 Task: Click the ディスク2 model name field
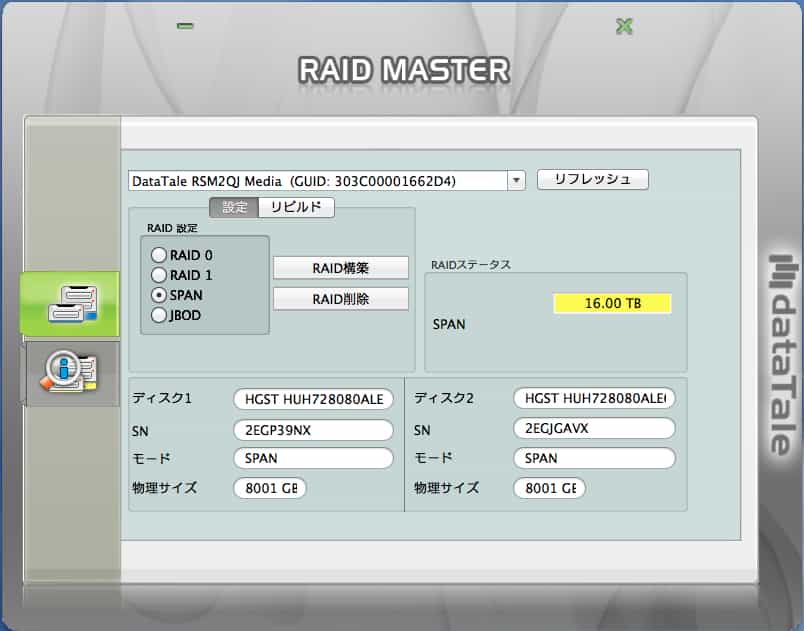(x=594, y=398)
